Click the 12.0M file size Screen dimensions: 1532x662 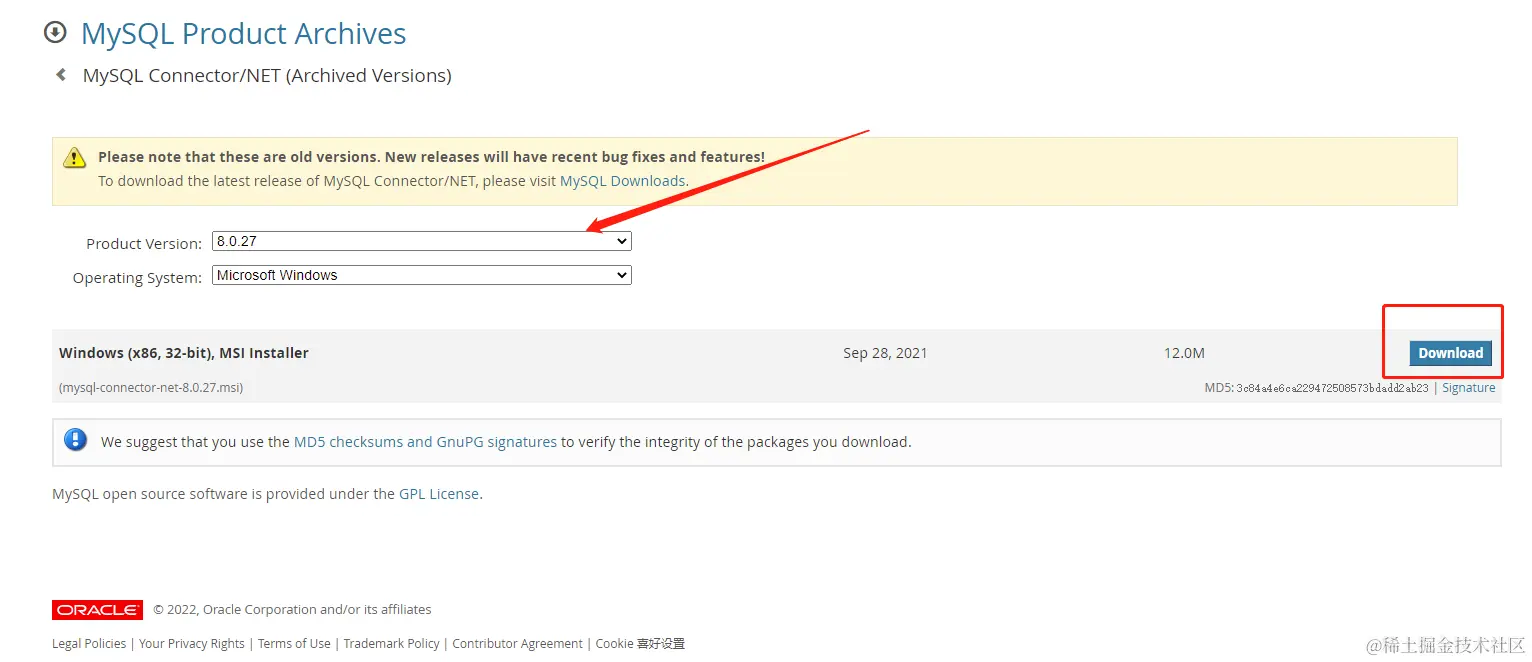[x=1184, y=353]
